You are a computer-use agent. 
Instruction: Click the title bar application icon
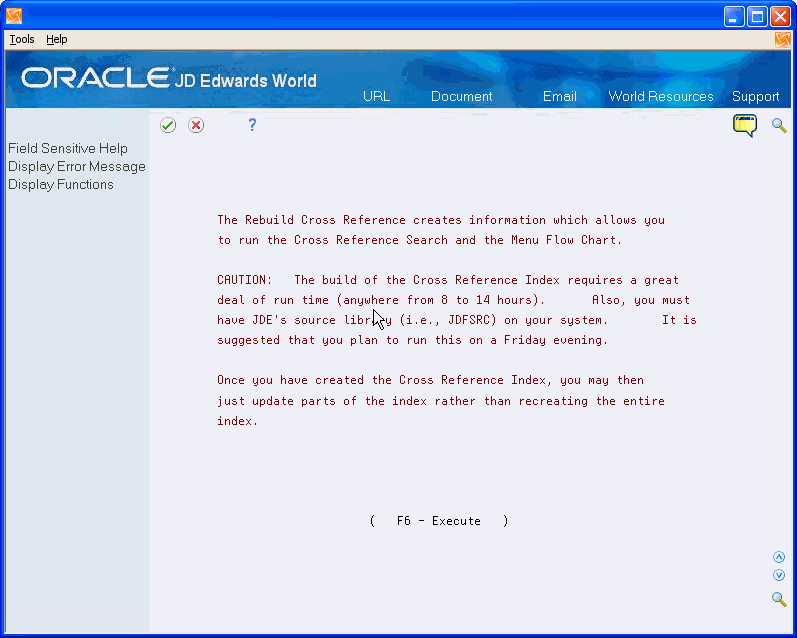[14, 16]
